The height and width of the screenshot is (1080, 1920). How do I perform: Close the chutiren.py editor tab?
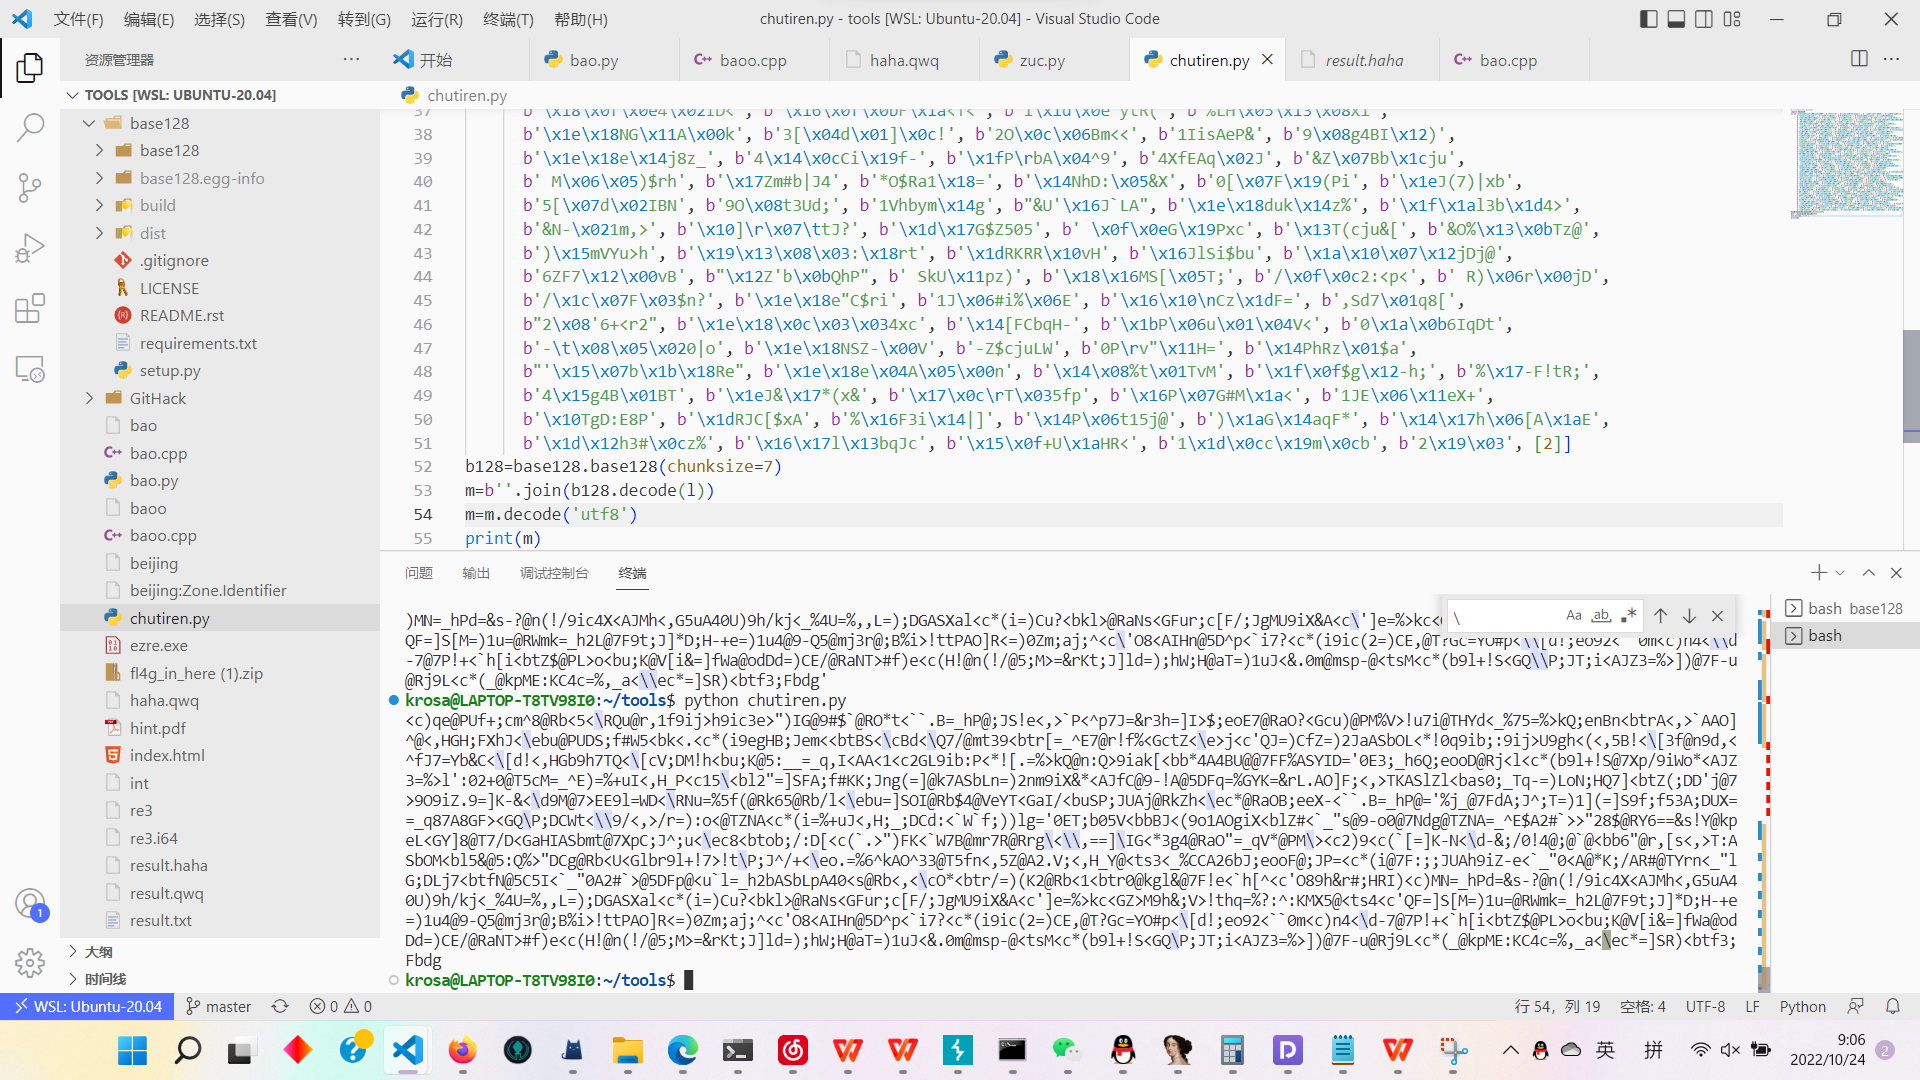coord(1268,59)
